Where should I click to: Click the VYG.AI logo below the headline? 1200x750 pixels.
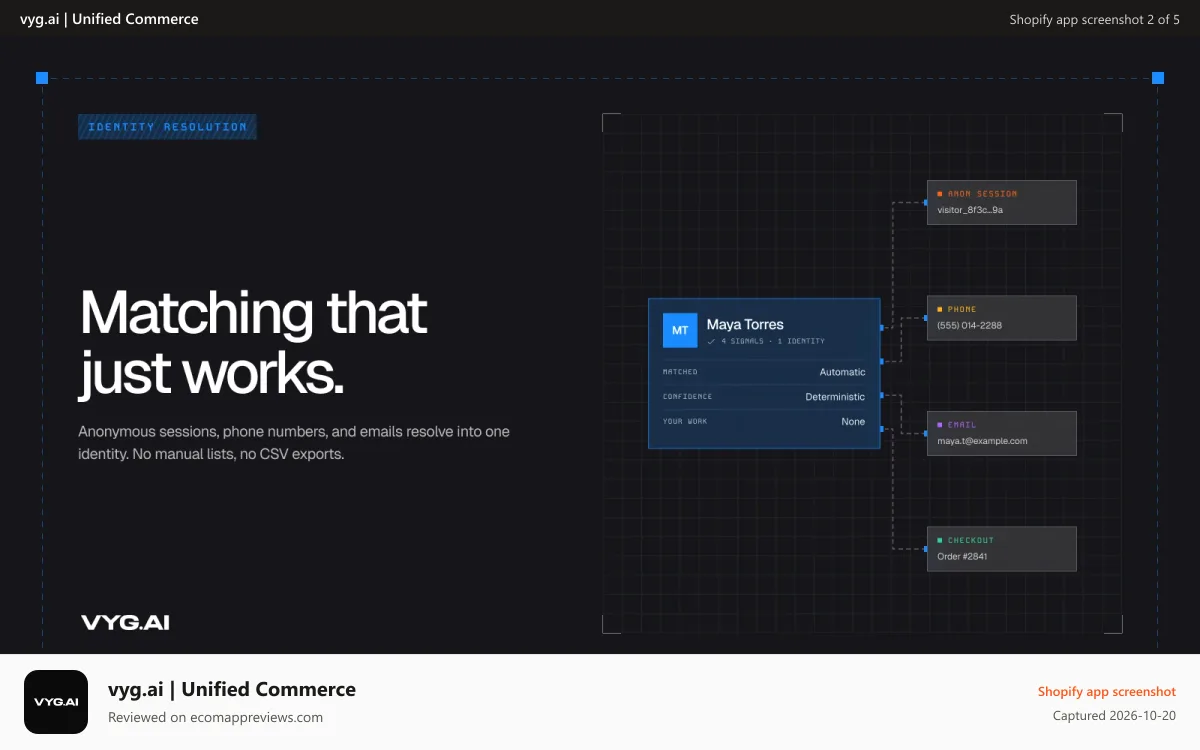pyautogui.click(x=125, y=622)
